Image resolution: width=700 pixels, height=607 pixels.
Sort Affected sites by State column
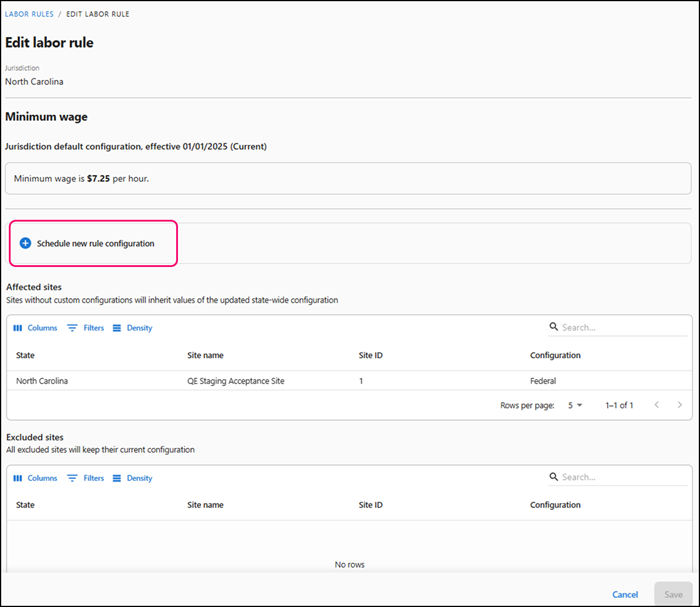click(x=25, y=355)
